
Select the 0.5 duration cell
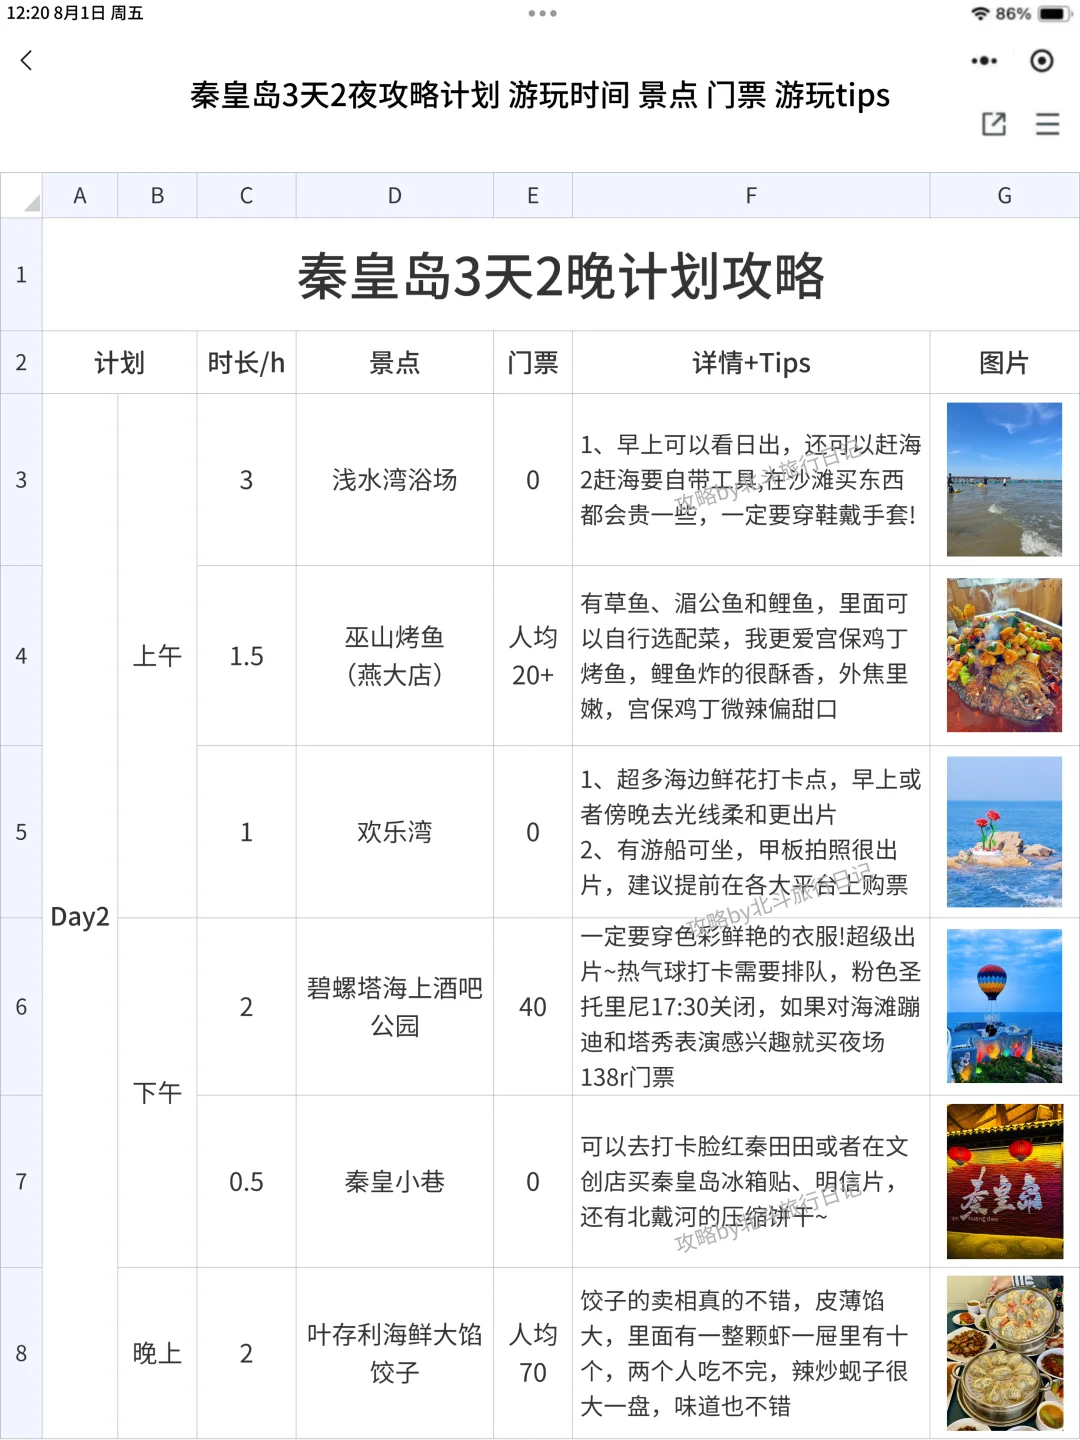pyautogui.click(x=246, y=1181)
